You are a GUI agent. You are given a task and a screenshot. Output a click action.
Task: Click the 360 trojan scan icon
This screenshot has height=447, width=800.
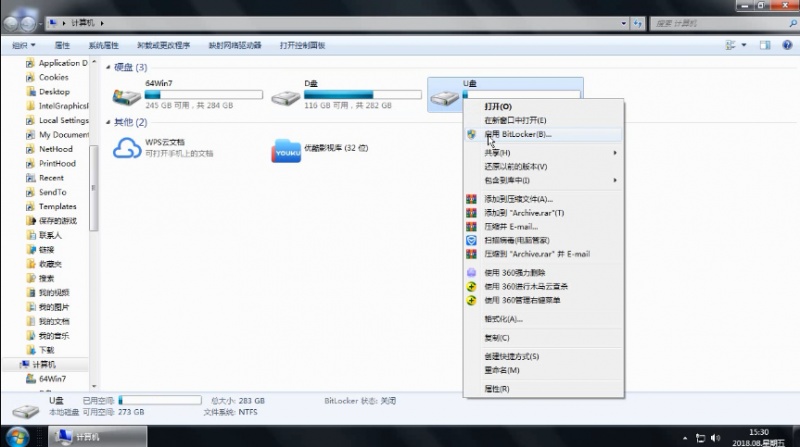(x=471, y=286)
